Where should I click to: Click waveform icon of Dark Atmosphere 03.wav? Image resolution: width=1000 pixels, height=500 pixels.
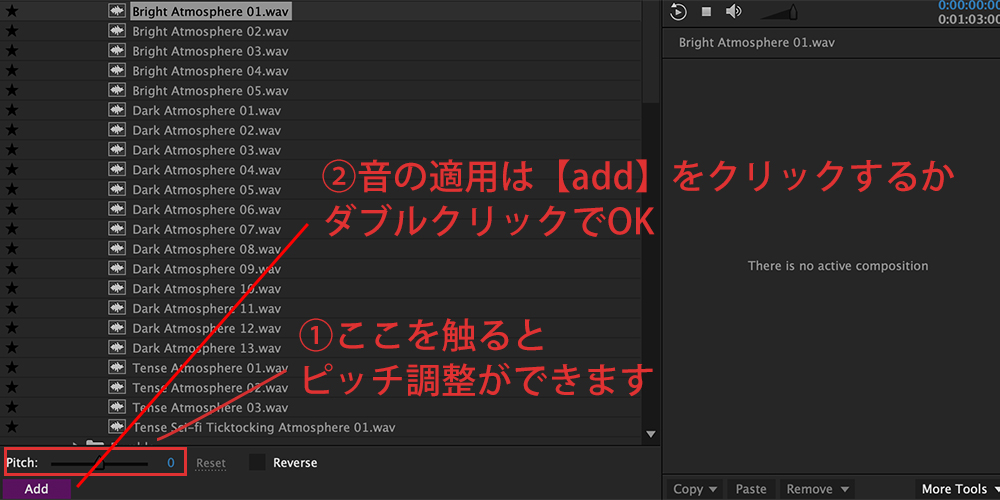117,149
